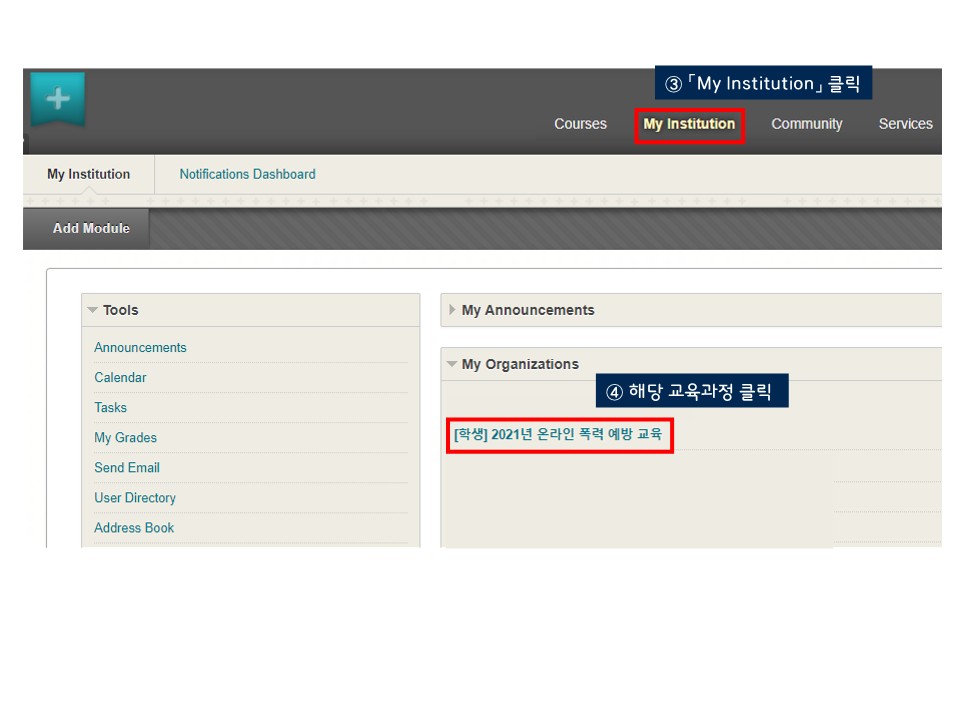
Task: Go to Tasks in Tools list
Action: tap(110, 408)
